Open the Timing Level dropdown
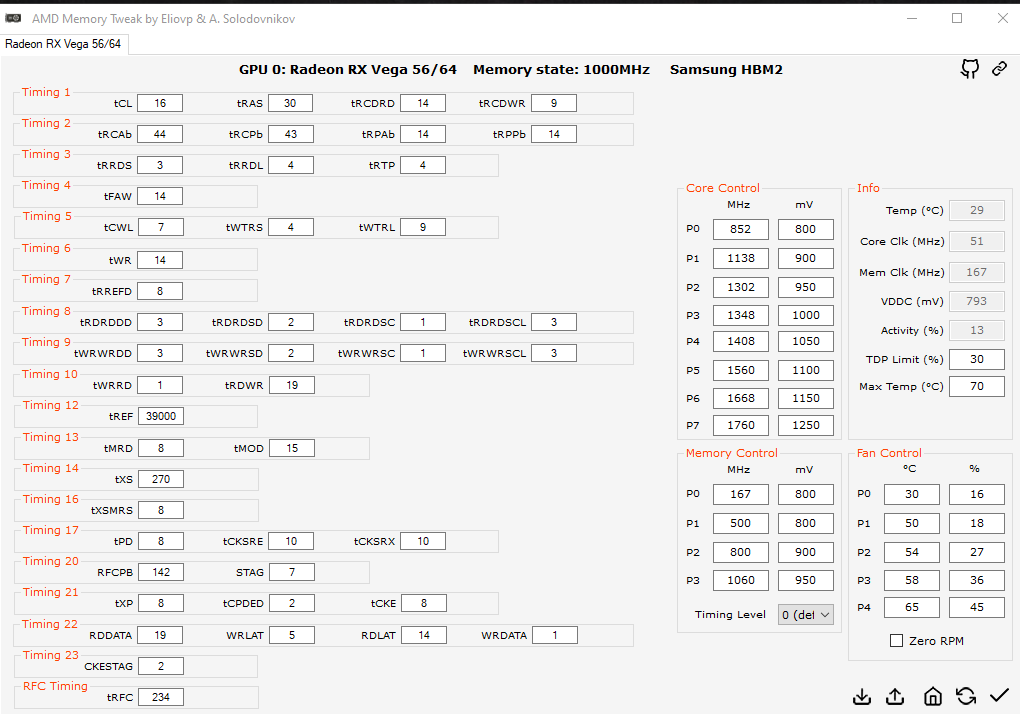This screenshot has height=715, width=1020. 805,615
